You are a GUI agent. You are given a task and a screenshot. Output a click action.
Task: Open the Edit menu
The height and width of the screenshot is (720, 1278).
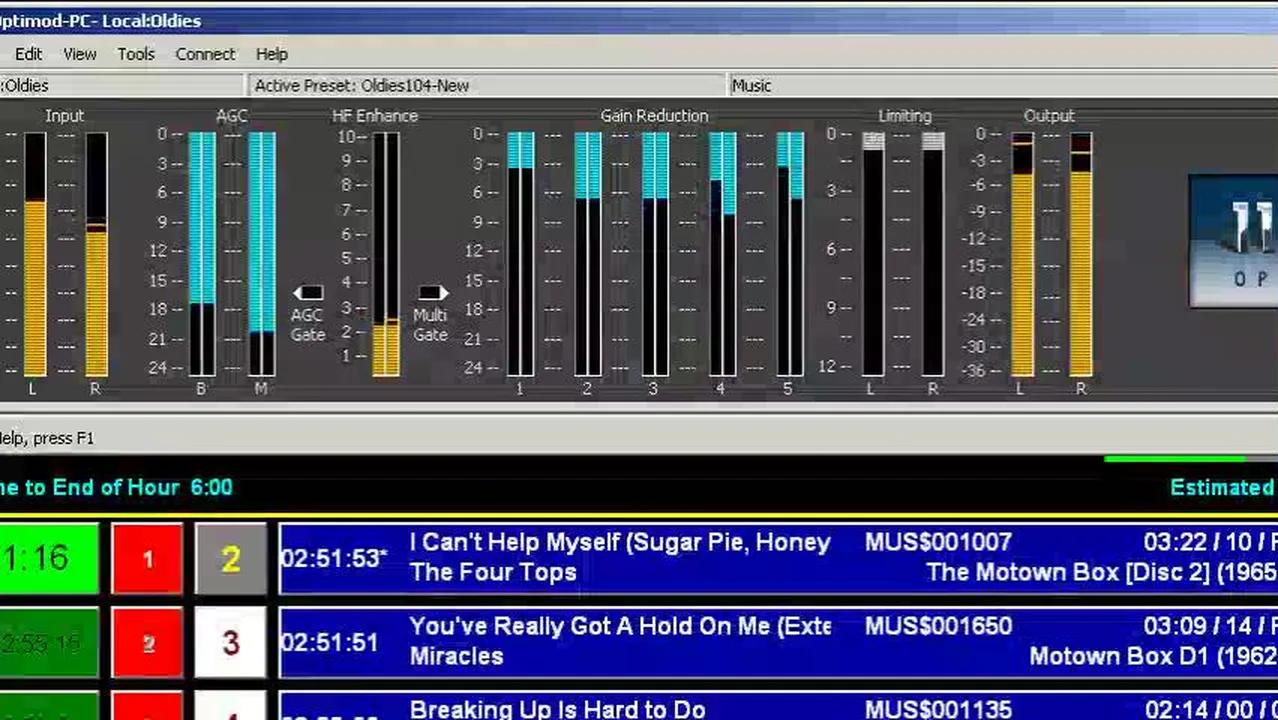tap(28, 54)
